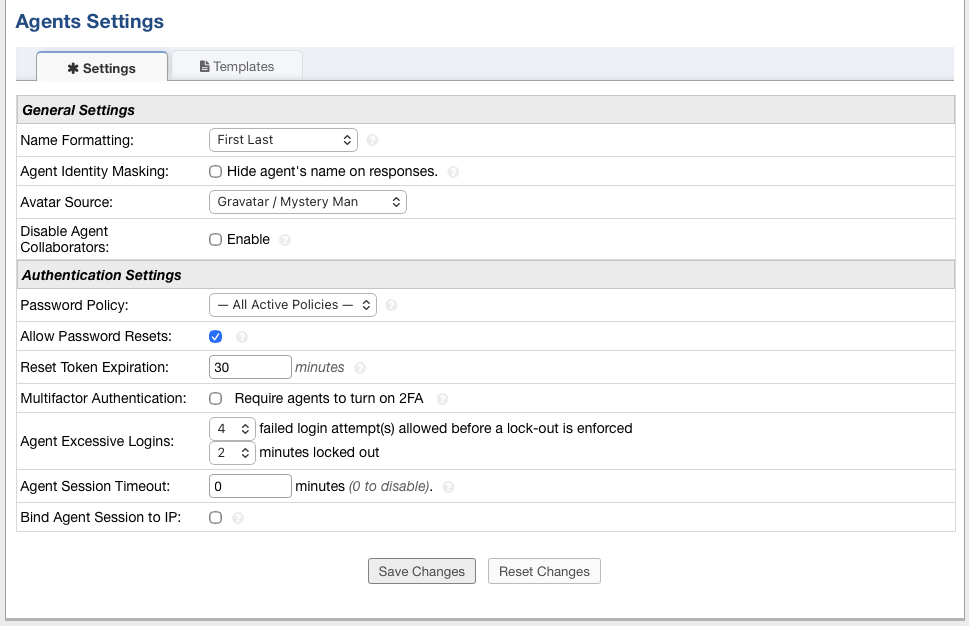
Task: Switch to the Templates tab
Action: (237, 66)
